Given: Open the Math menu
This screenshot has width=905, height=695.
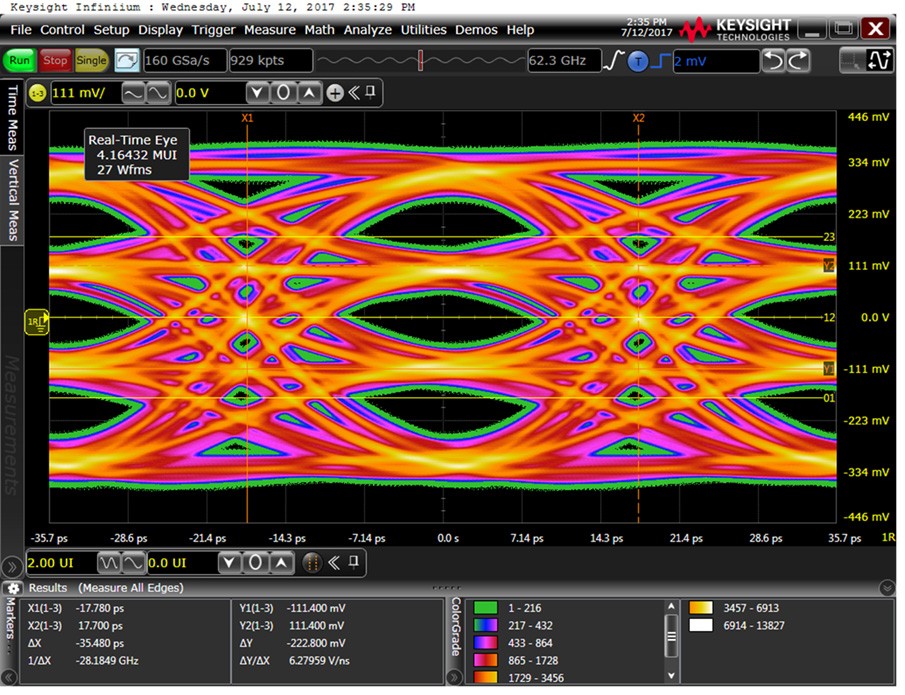Looking at the screenshot, I should (320, 29).
